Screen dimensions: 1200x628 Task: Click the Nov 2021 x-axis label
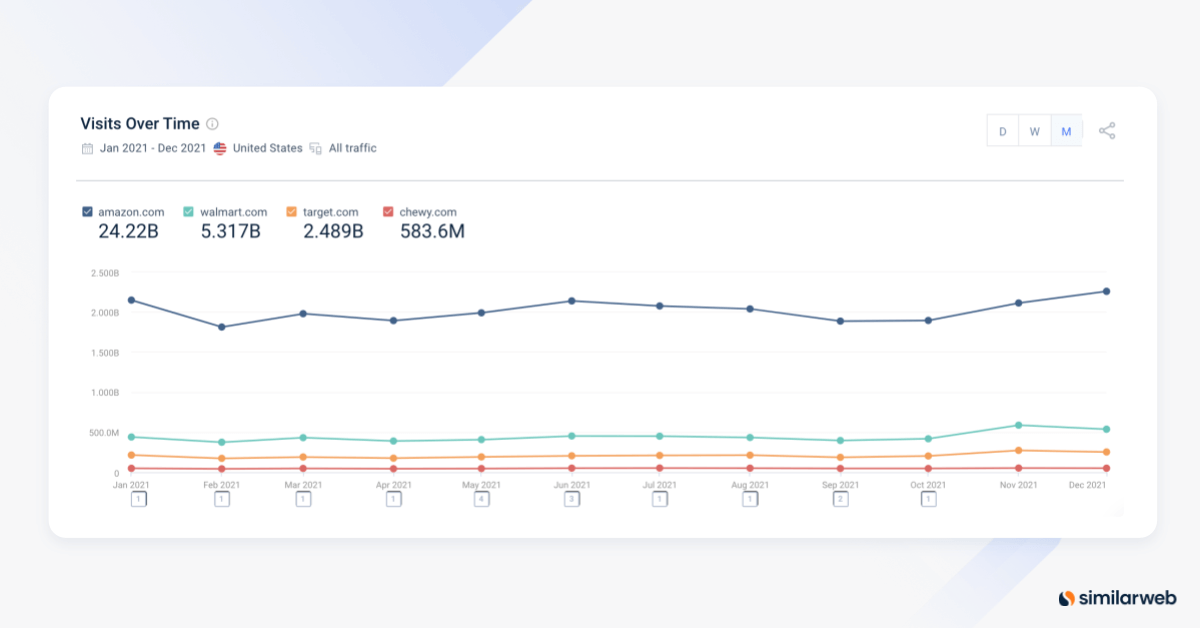[x=1018, y=485]
